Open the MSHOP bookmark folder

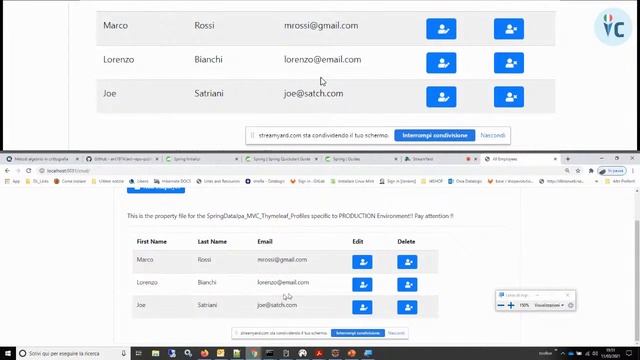click(432, 181)
